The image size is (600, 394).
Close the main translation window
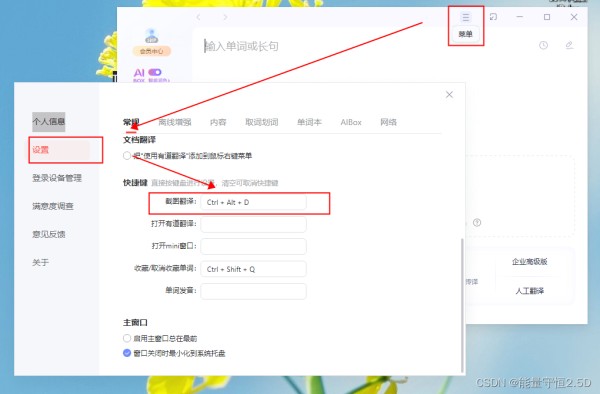[574, 17]
